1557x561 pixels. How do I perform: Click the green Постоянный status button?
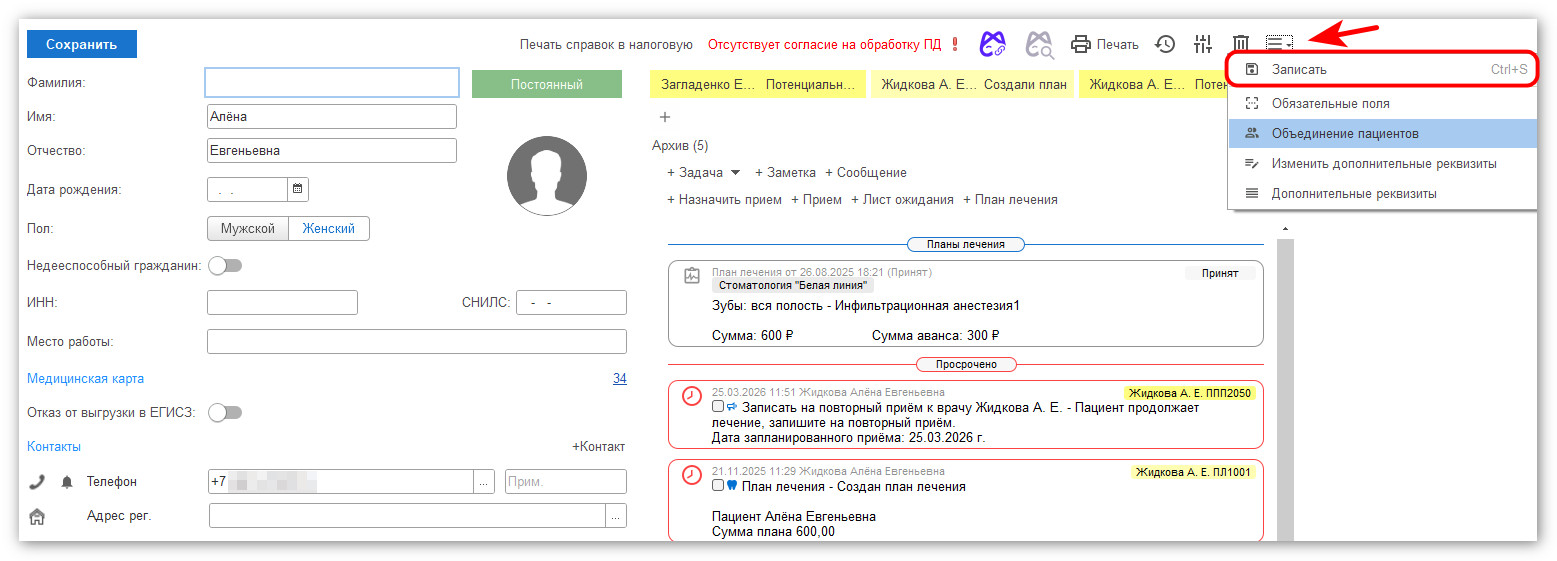[547, 84]
